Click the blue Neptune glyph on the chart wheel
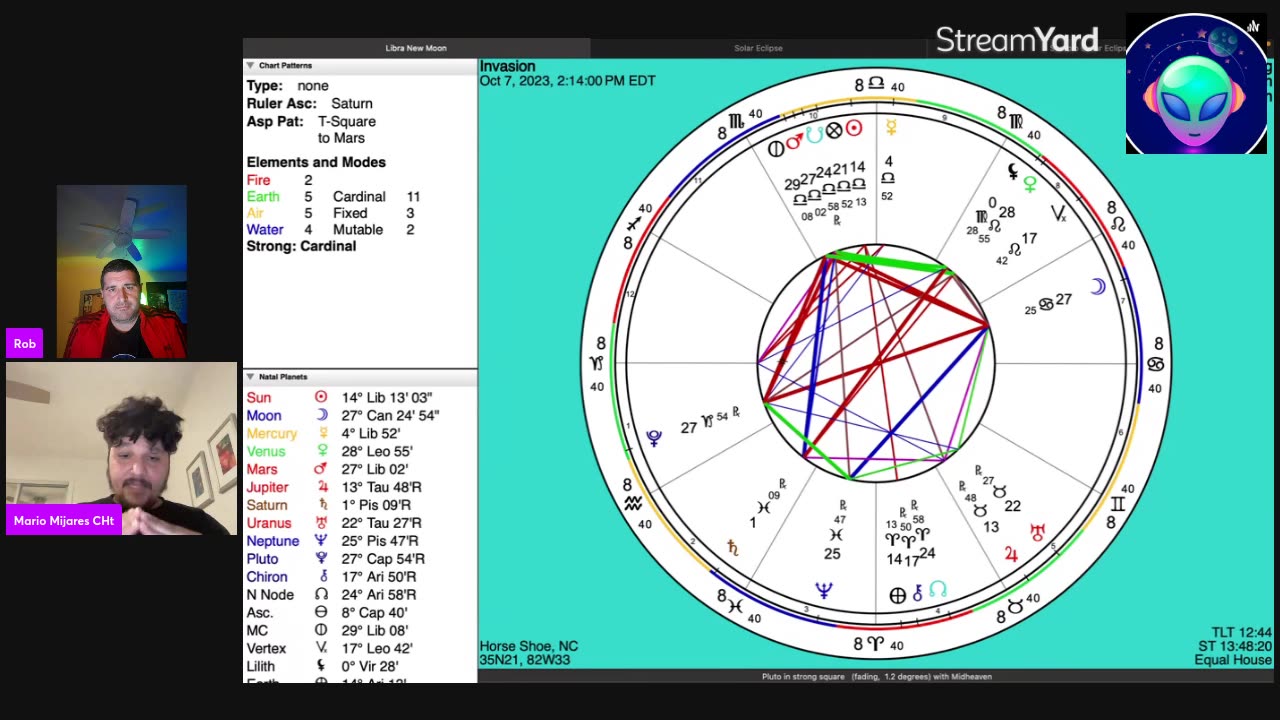 click(824, 591)
